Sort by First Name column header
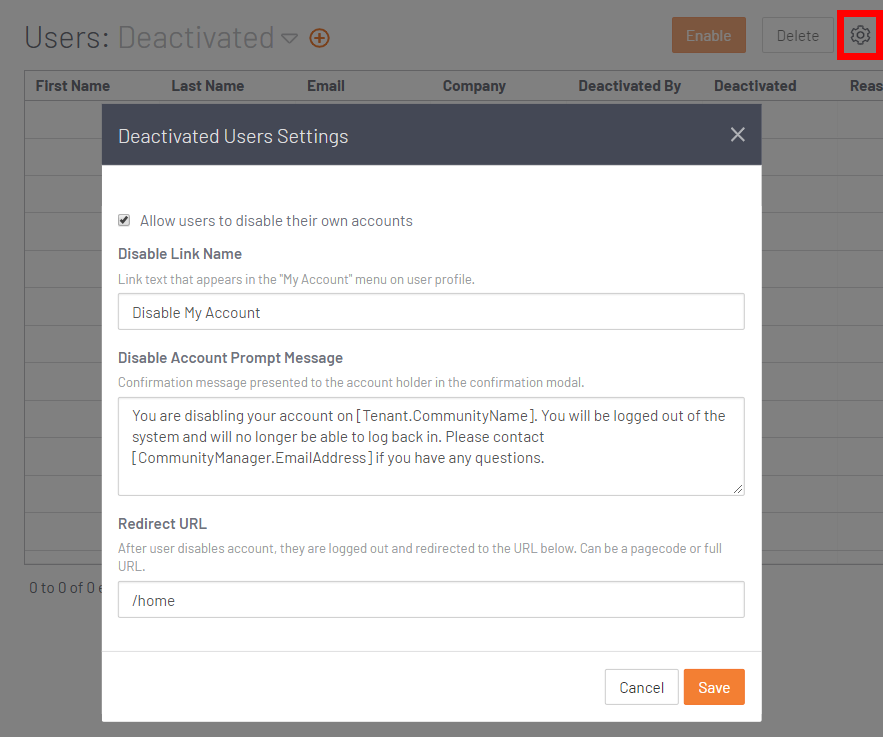The height and width of the screenshot is (737, 883). [x=73, y=86]
